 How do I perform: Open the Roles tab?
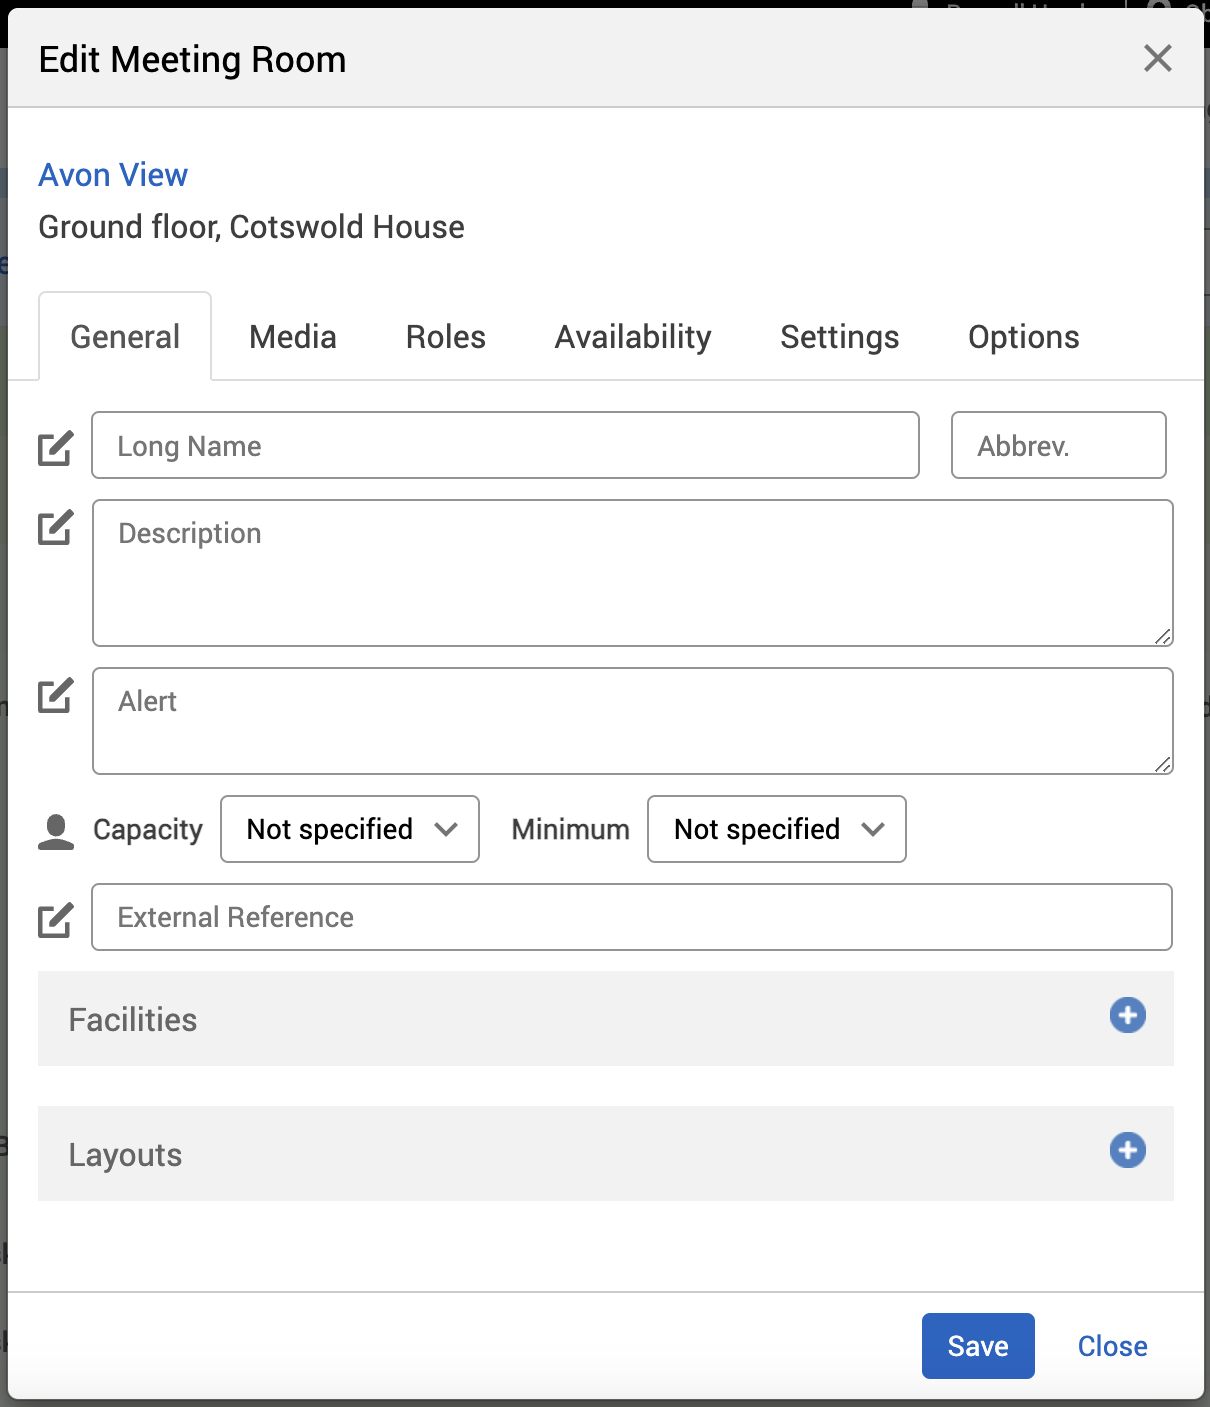coord(445,337)
